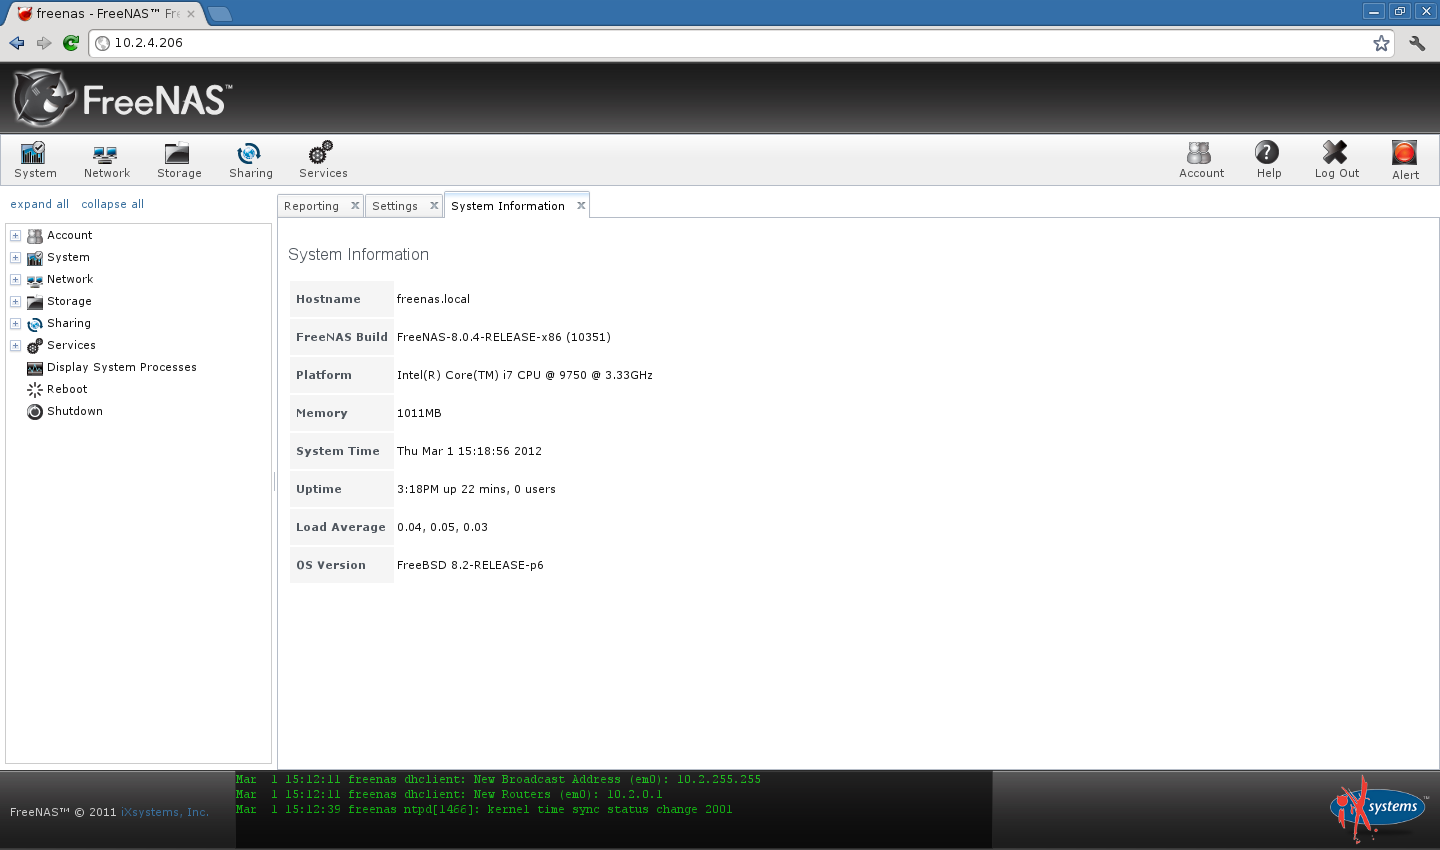Click the collapse all link

click(x=112, y=204)
